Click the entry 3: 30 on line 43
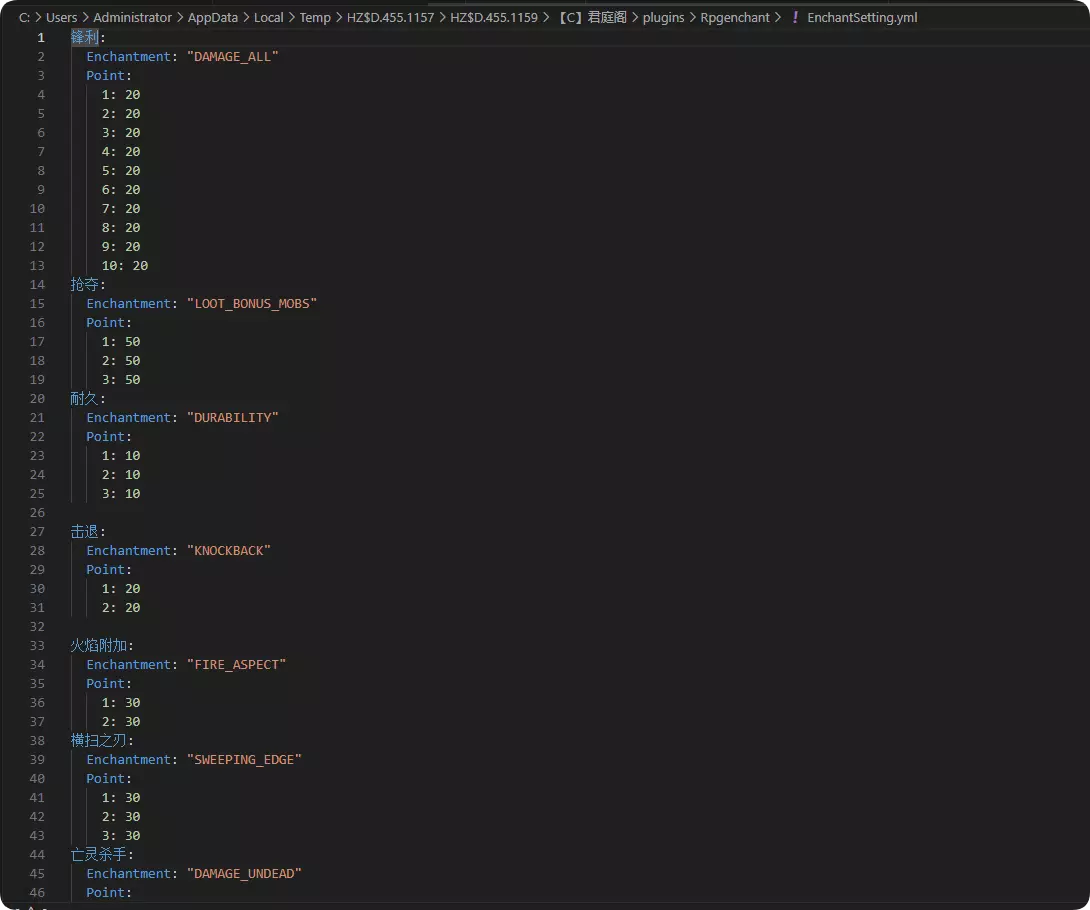Viewport: 1090px width, 910px height. (121, 836)
